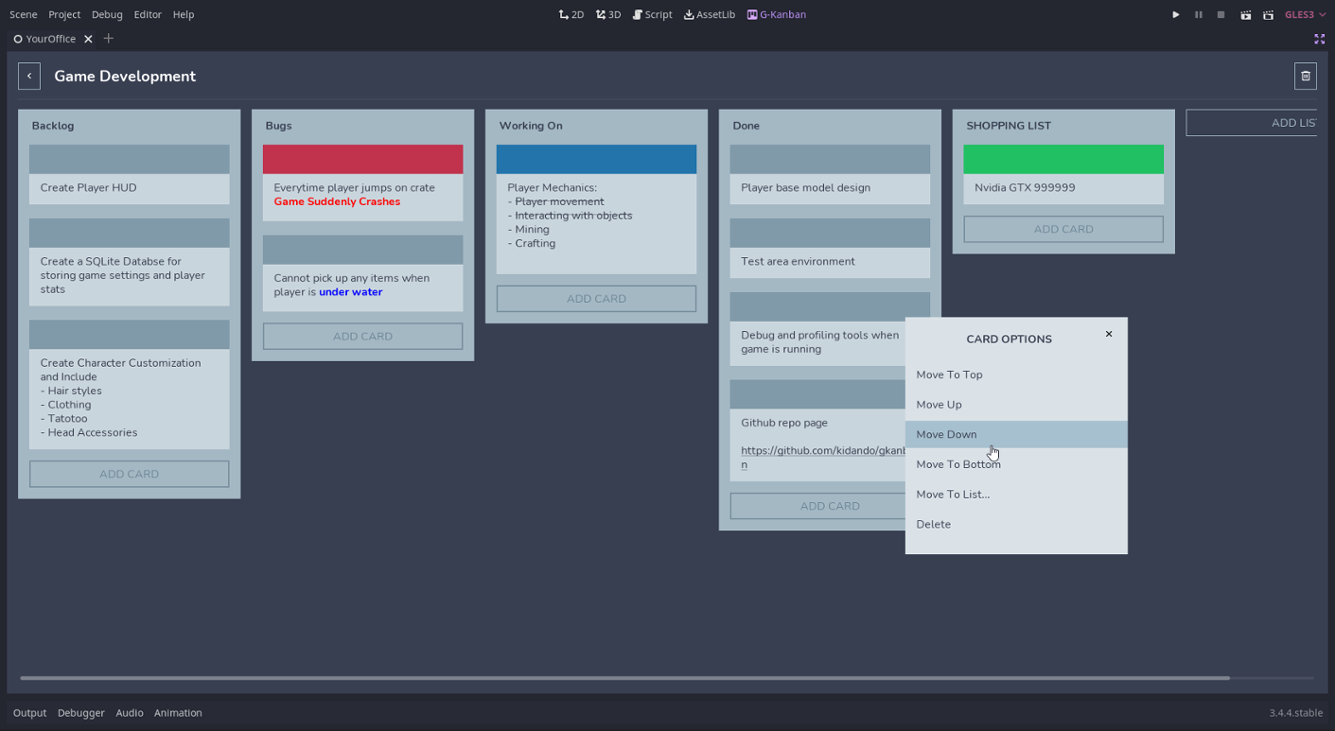Click the trash icon on the board header

[1305, 75]
